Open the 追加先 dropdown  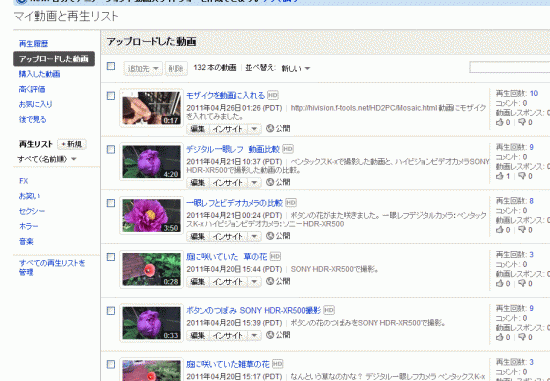143,68
